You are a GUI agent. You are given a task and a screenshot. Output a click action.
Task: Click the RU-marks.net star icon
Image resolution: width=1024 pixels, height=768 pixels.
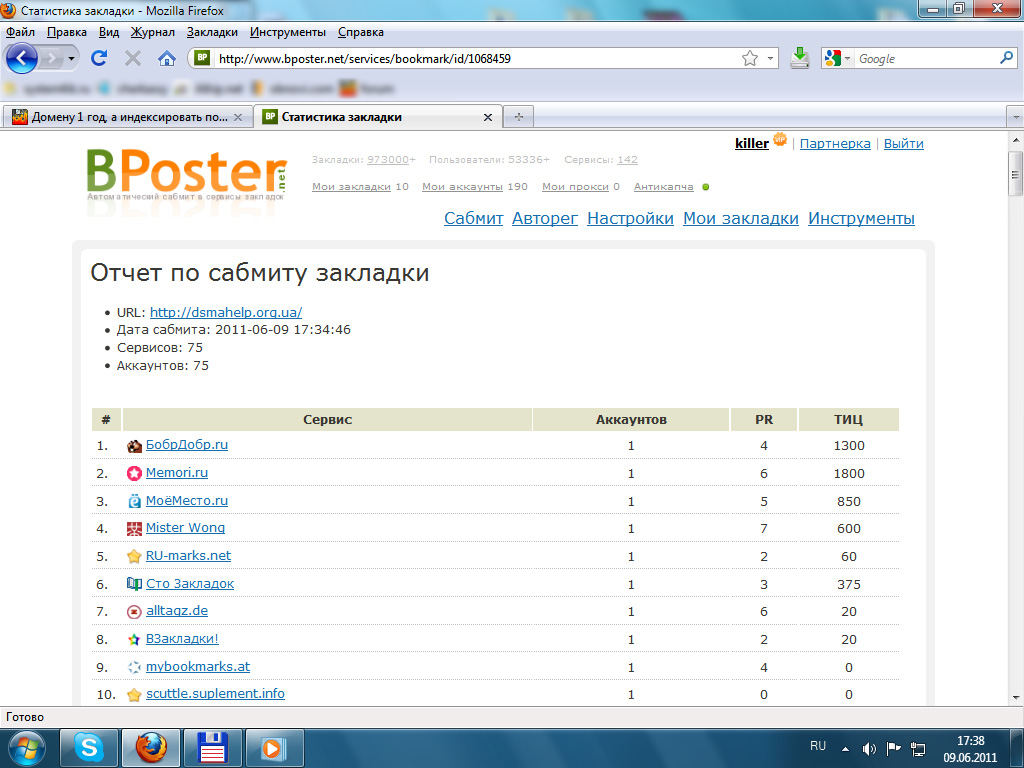point(134,556)
